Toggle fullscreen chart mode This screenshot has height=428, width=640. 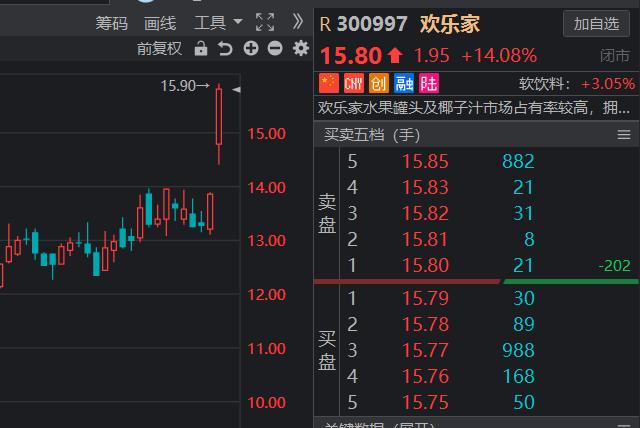(265, 22)
